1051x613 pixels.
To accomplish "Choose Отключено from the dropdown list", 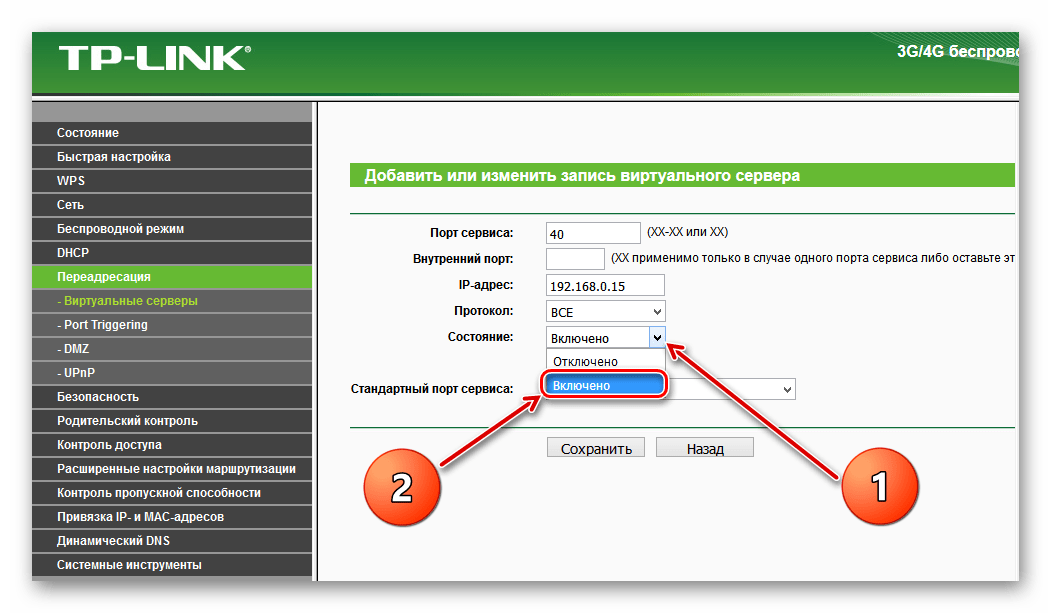I will (586, 361).
